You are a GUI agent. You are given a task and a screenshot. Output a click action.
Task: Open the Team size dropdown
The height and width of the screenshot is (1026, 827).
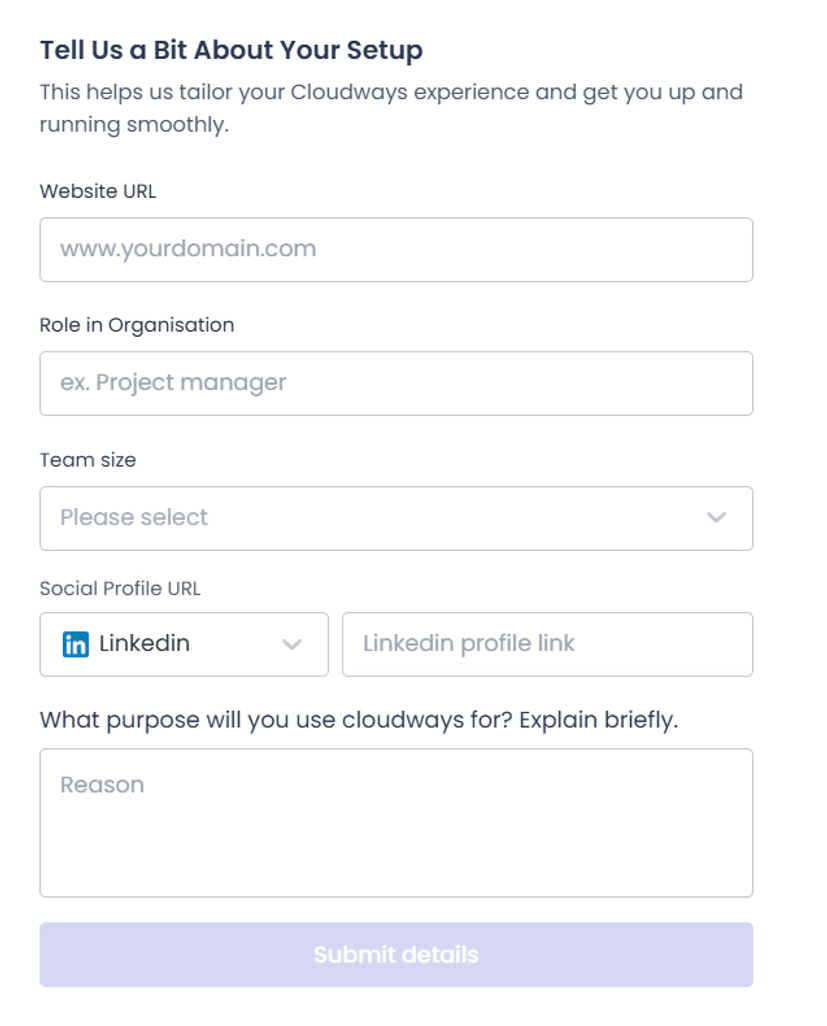click(x=396, y=518)
